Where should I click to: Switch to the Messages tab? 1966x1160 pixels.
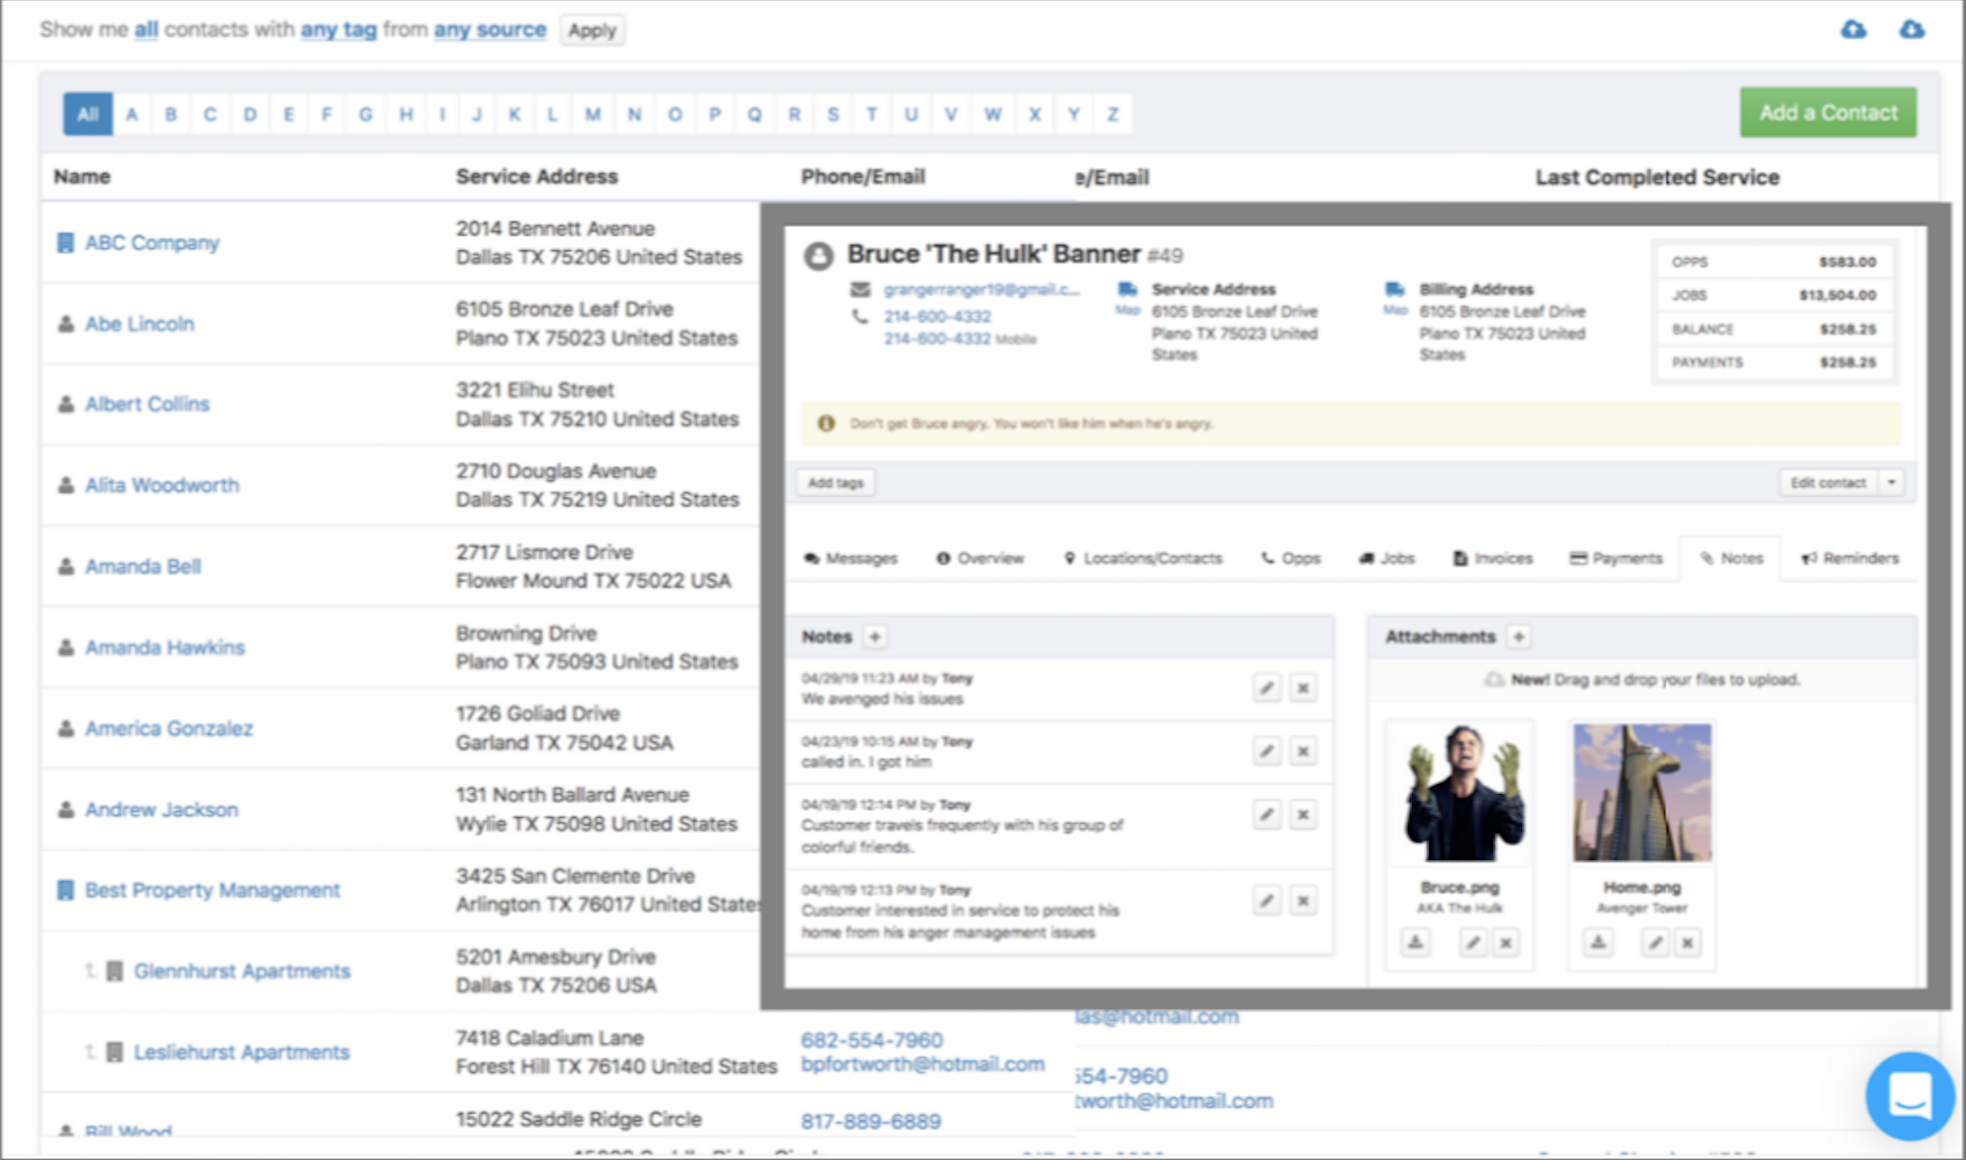[851, 558]
